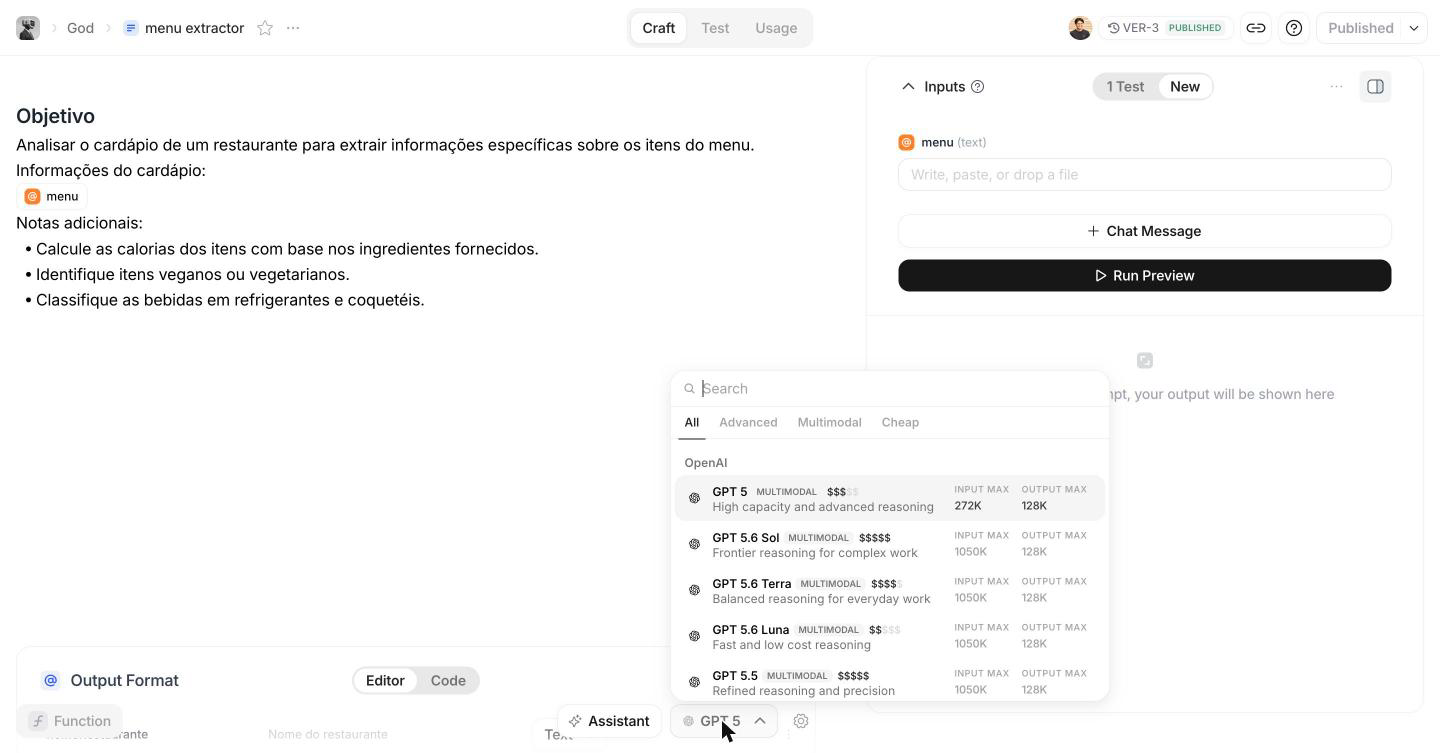
Task: Switch Output Format to Editor view
Action: [385, 681]
